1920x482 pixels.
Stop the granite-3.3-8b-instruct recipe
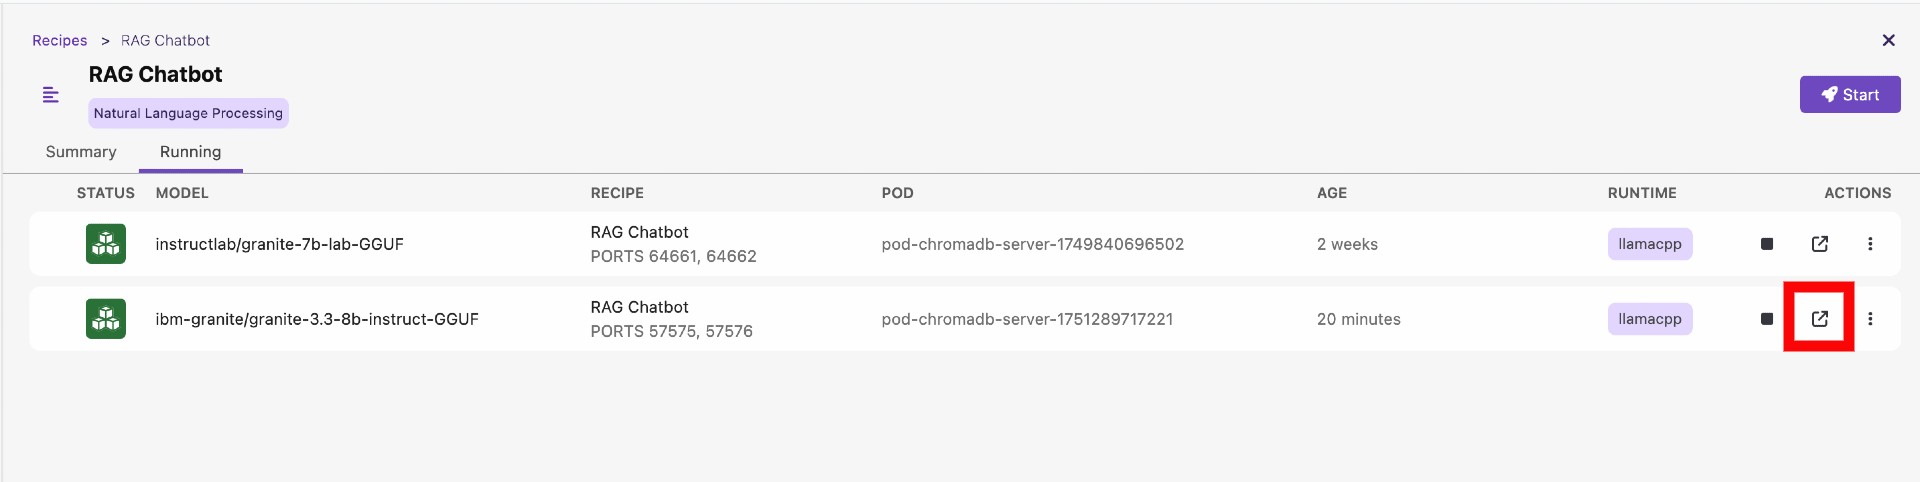1766,319
